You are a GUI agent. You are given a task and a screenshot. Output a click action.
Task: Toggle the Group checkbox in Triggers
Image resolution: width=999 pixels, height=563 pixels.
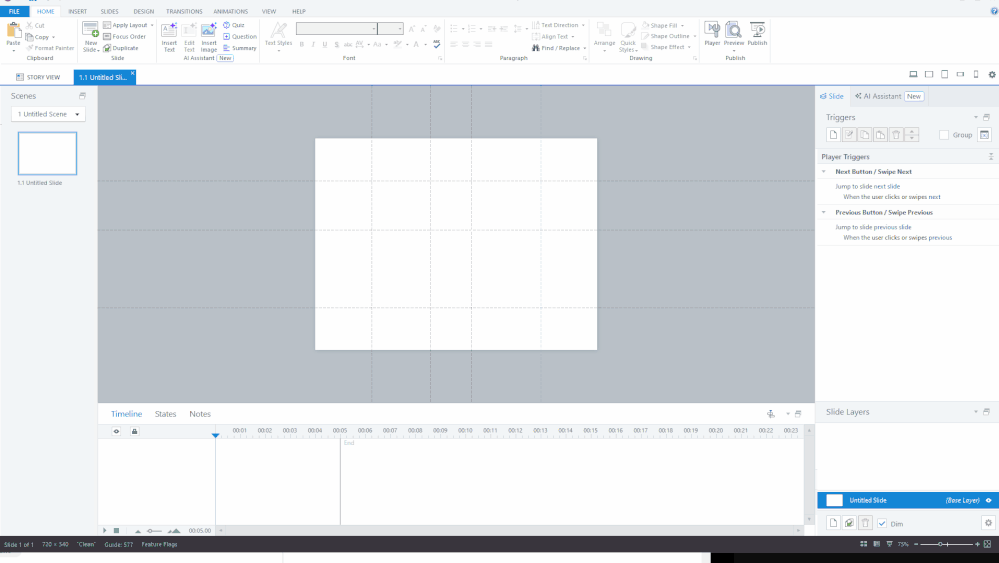944,135
